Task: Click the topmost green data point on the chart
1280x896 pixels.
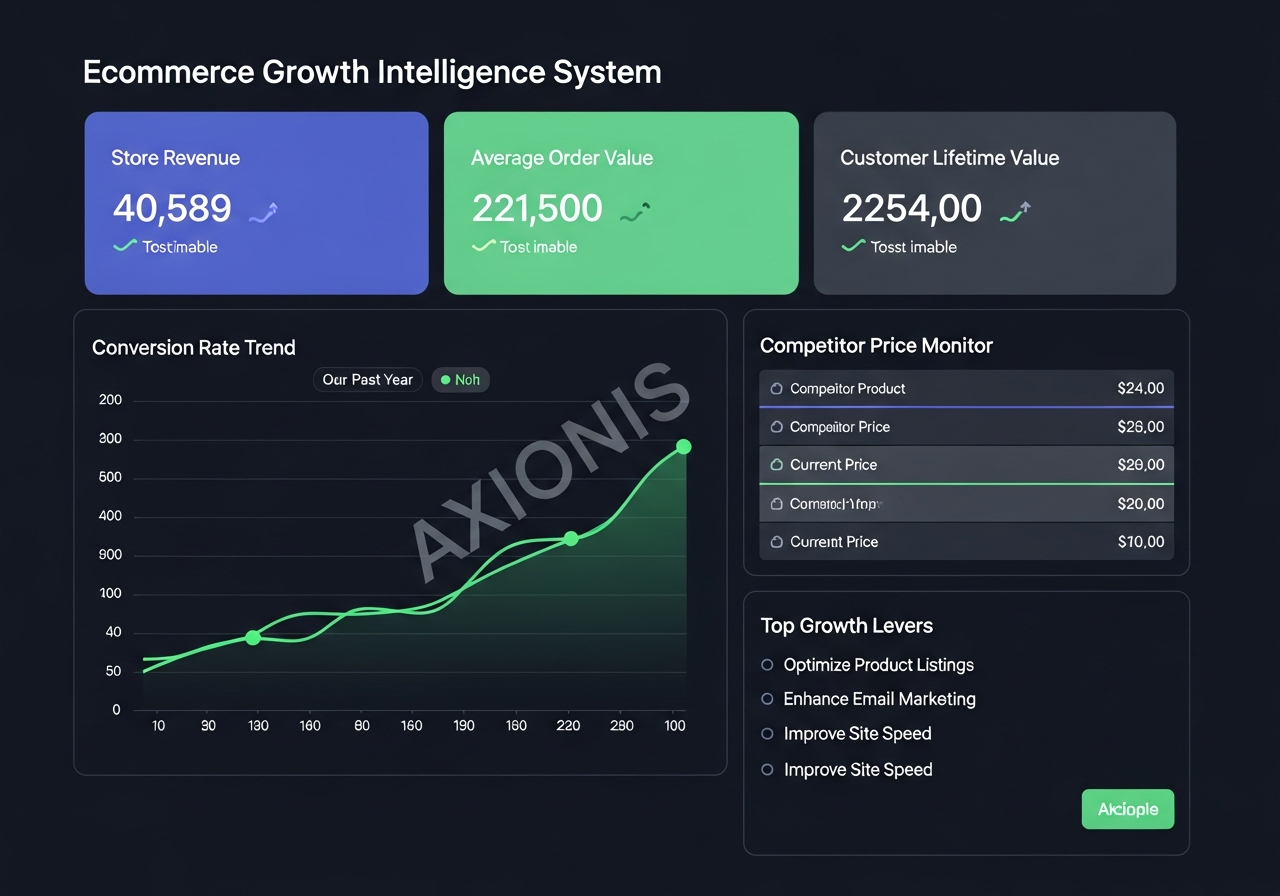Action: pyautogui.click(x=684, y=447)
